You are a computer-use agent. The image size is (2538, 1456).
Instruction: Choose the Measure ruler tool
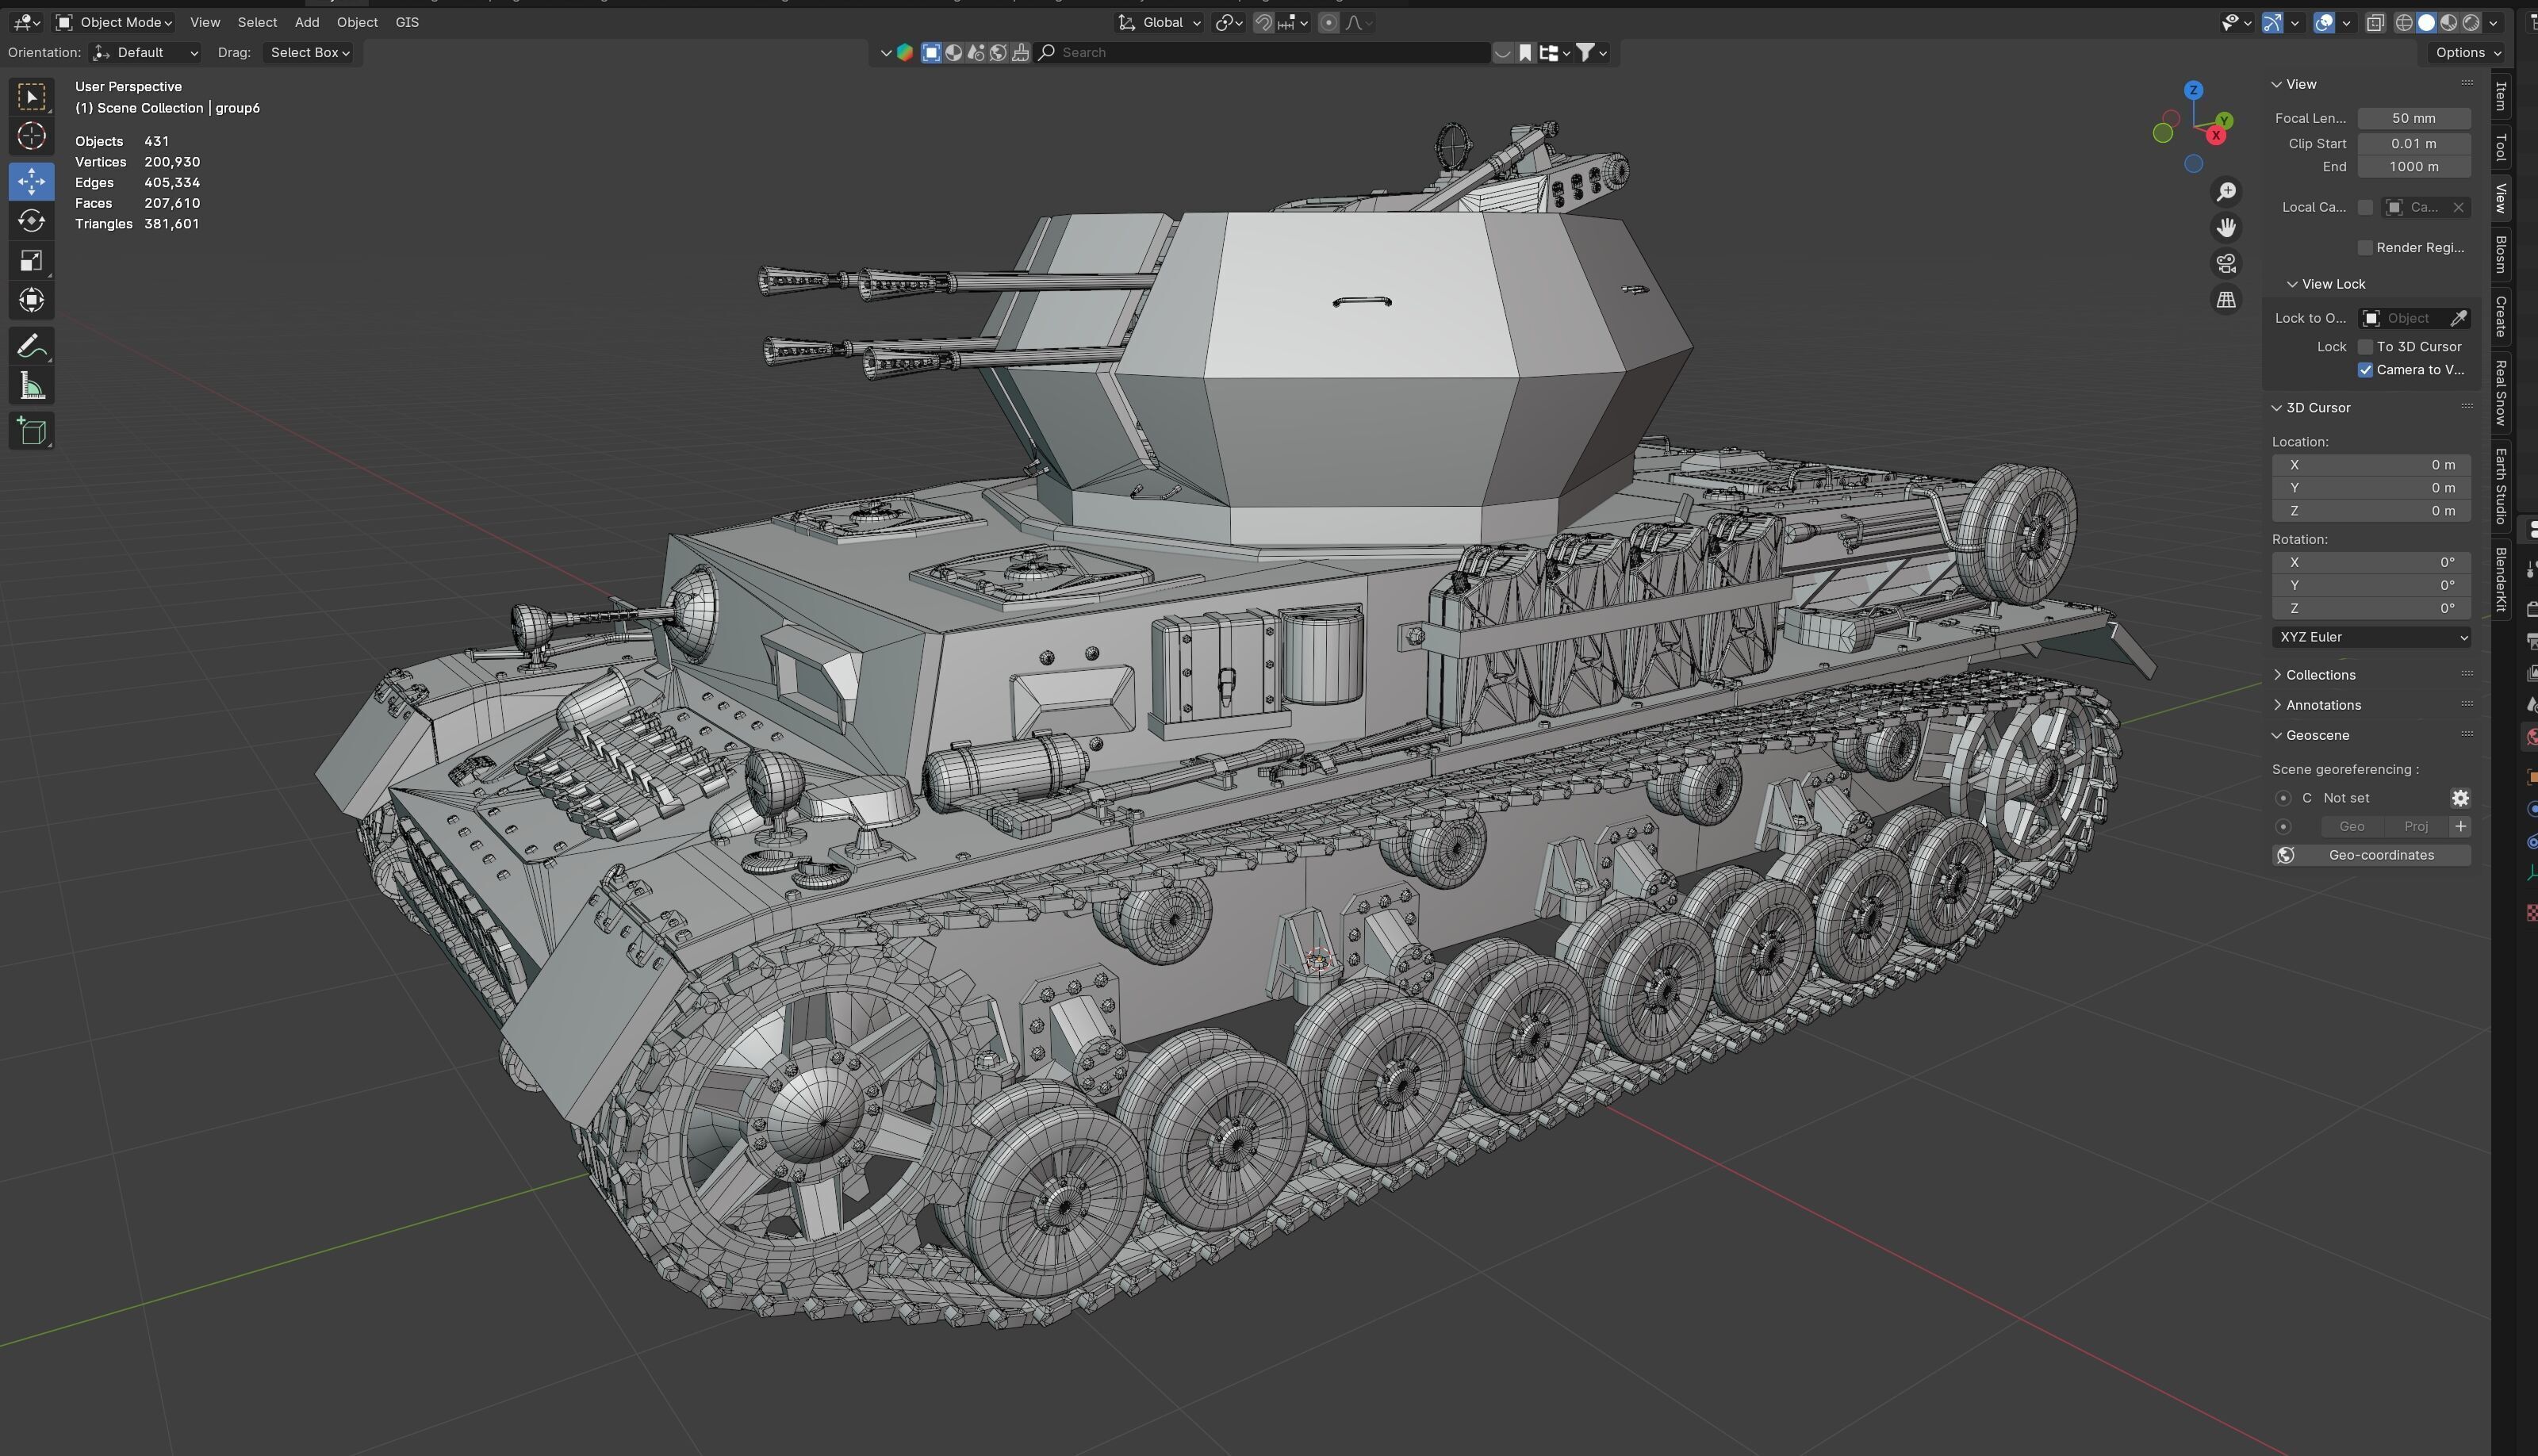31,386
